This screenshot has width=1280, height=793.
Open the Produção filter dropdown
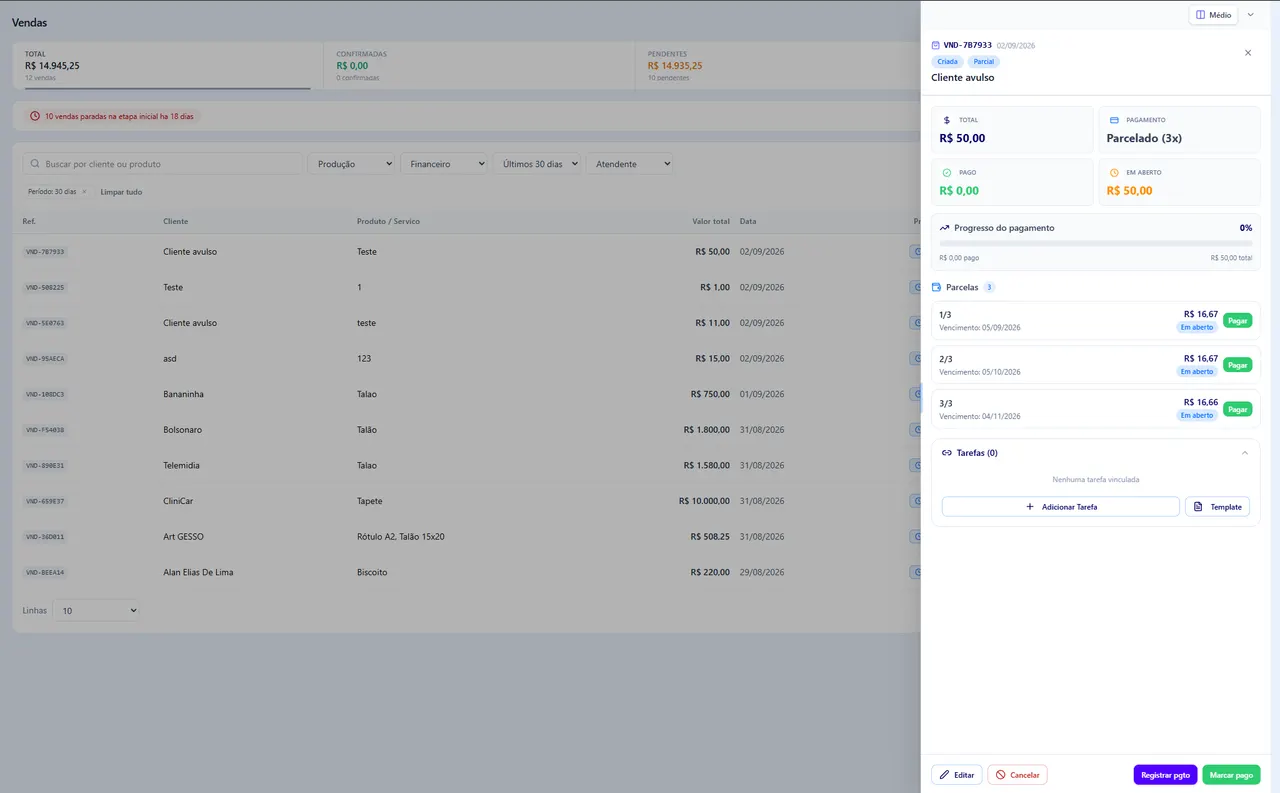(x=351, y=164)
